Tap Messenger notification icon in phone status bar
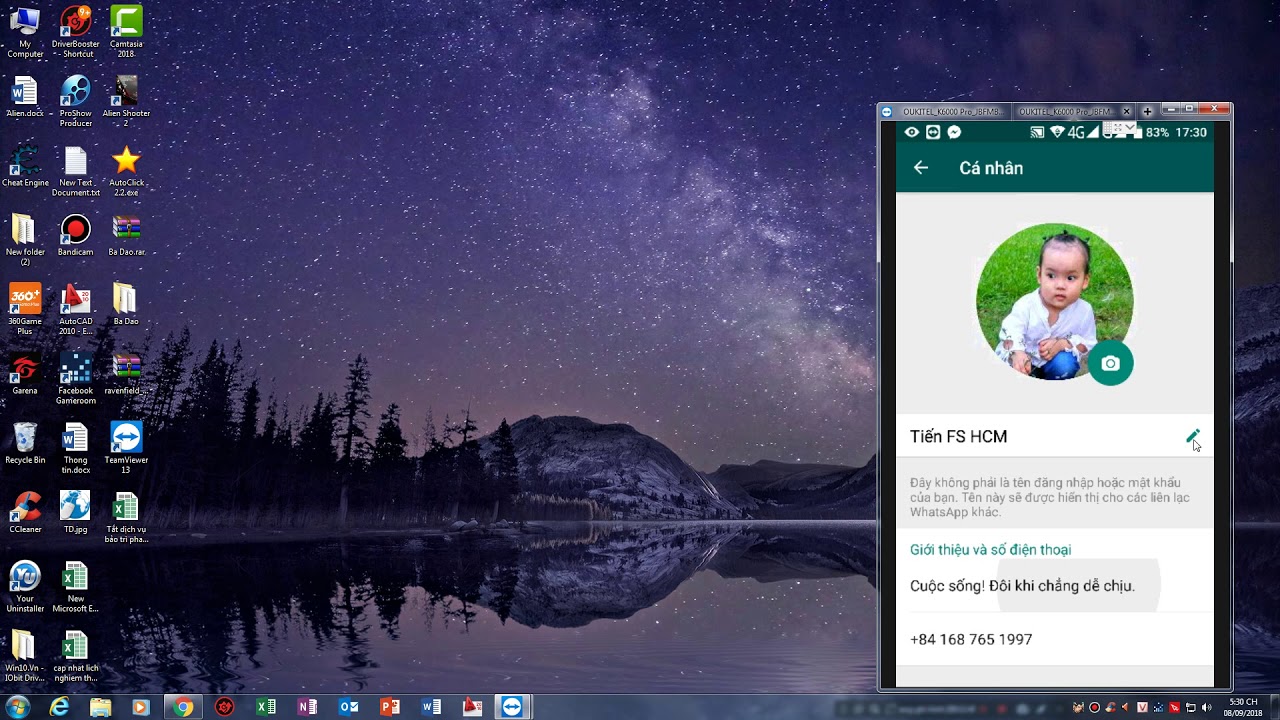This screenshot has width=1280, height=720. click(955, 132)
